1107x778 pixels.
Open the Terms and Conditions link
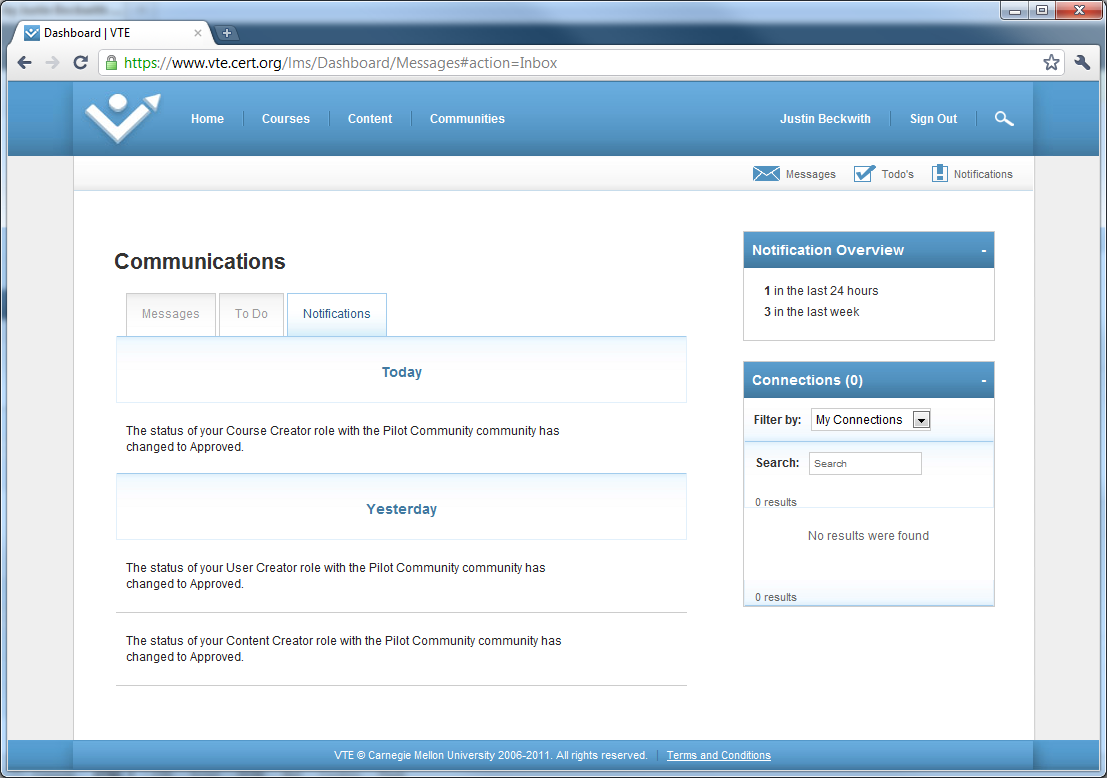(719, 755)
